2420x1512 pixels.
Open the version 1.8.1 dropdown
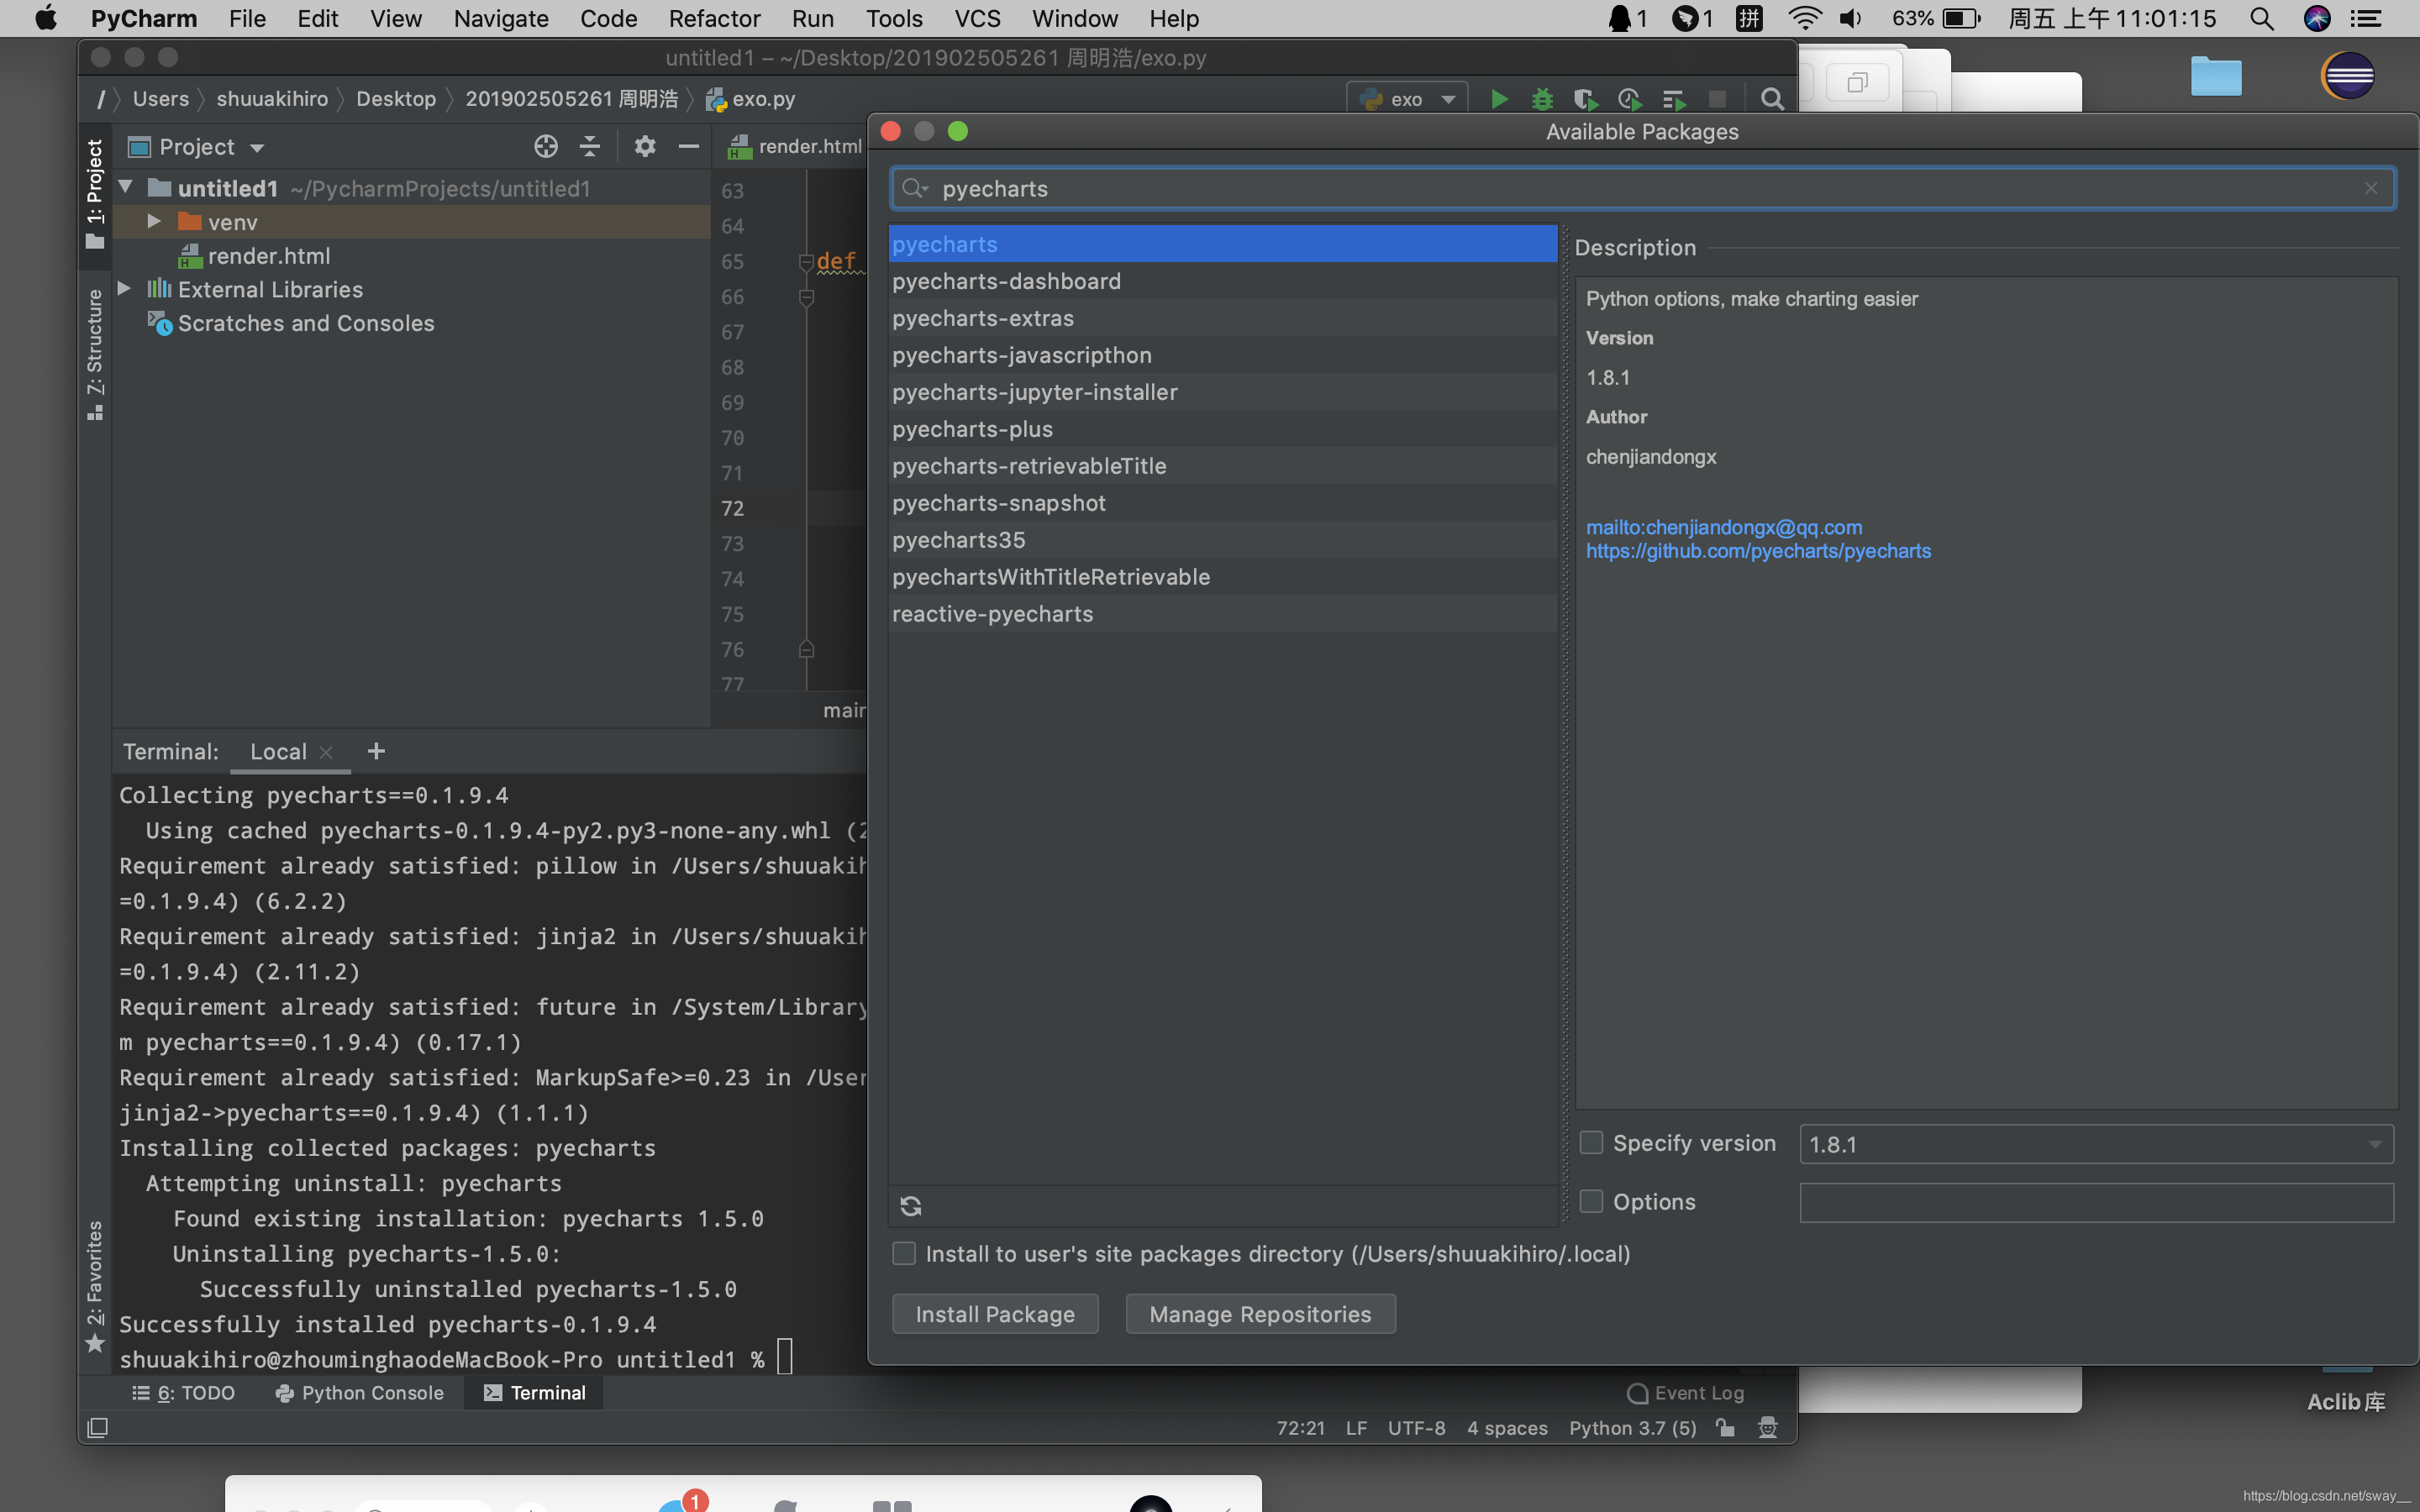2374,1144
